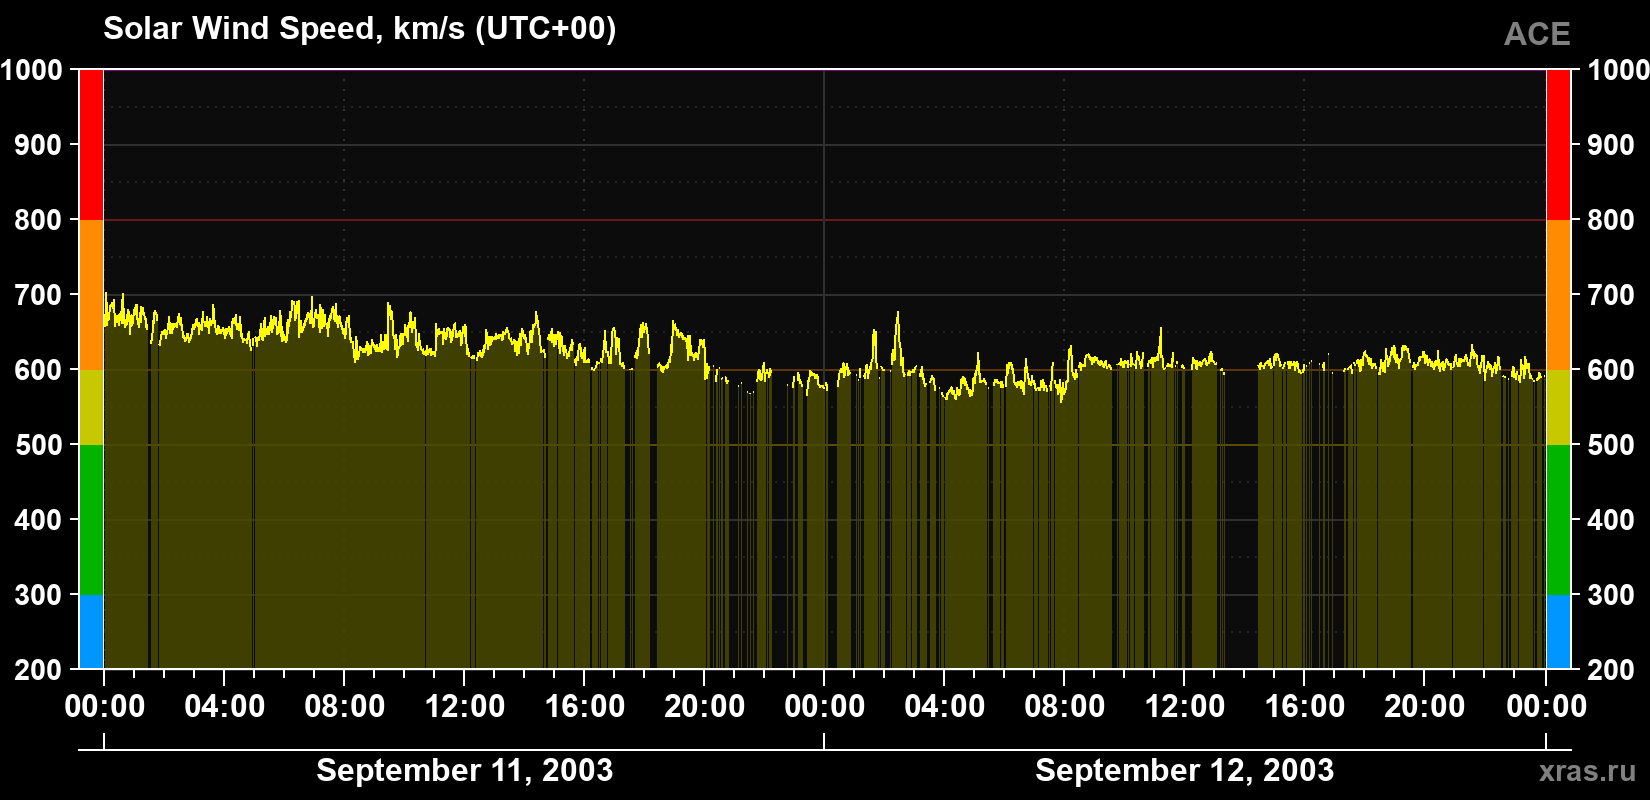This screenshot has height=800, width=1650.
Task: Select the 'September 12, 2003' date label
Action: click(1184, 770)
